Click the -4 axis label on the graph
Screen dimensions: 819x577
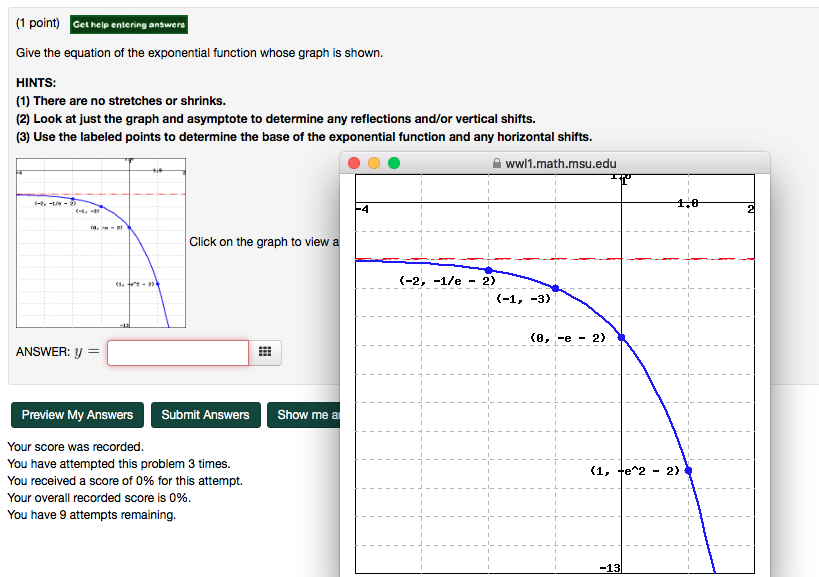pos(362,209)
